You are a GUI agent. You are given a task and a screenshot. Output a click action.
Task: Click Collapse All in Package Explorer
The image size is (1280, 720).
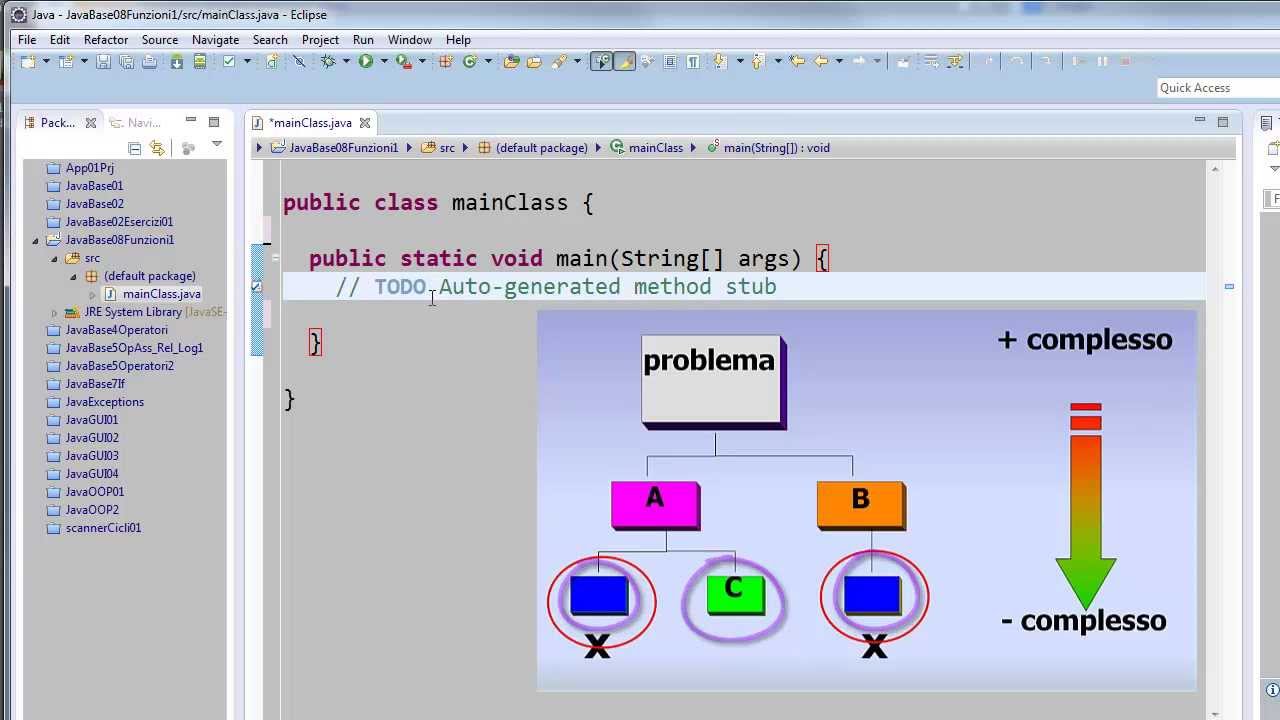coord(135,148)
